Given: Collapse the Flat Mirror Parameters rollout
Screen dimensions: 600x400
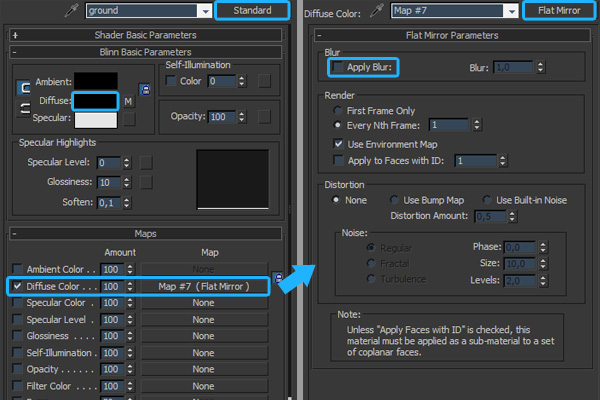Looking at the screenshot, I should point(452,35).
